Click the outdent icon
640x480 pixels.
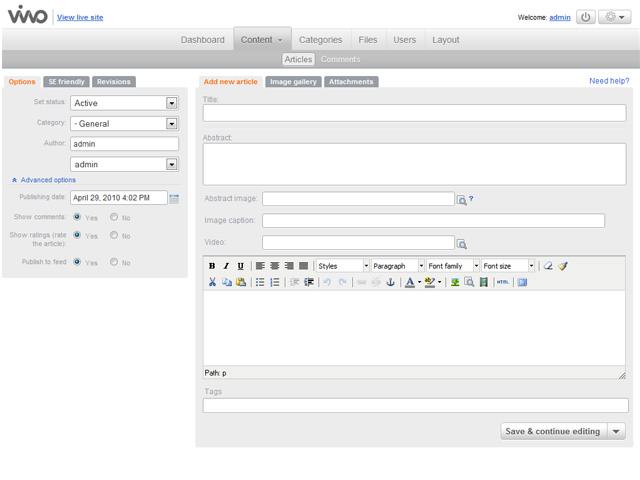[294, 282]
